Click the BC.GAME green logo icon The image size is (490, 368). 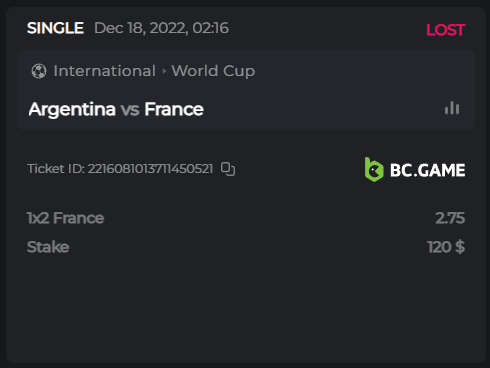tap(374, 169)
